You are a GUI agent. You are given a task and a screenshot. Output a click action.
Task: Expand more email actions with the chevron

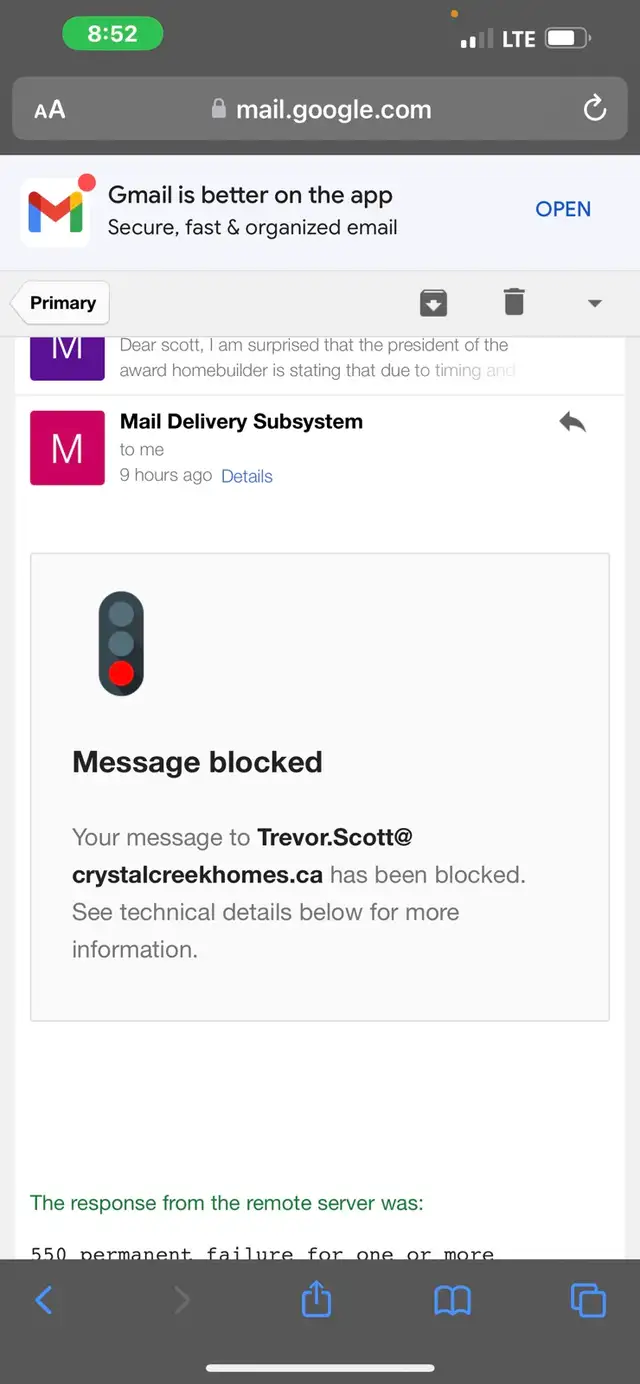click(x=594, y=302)
